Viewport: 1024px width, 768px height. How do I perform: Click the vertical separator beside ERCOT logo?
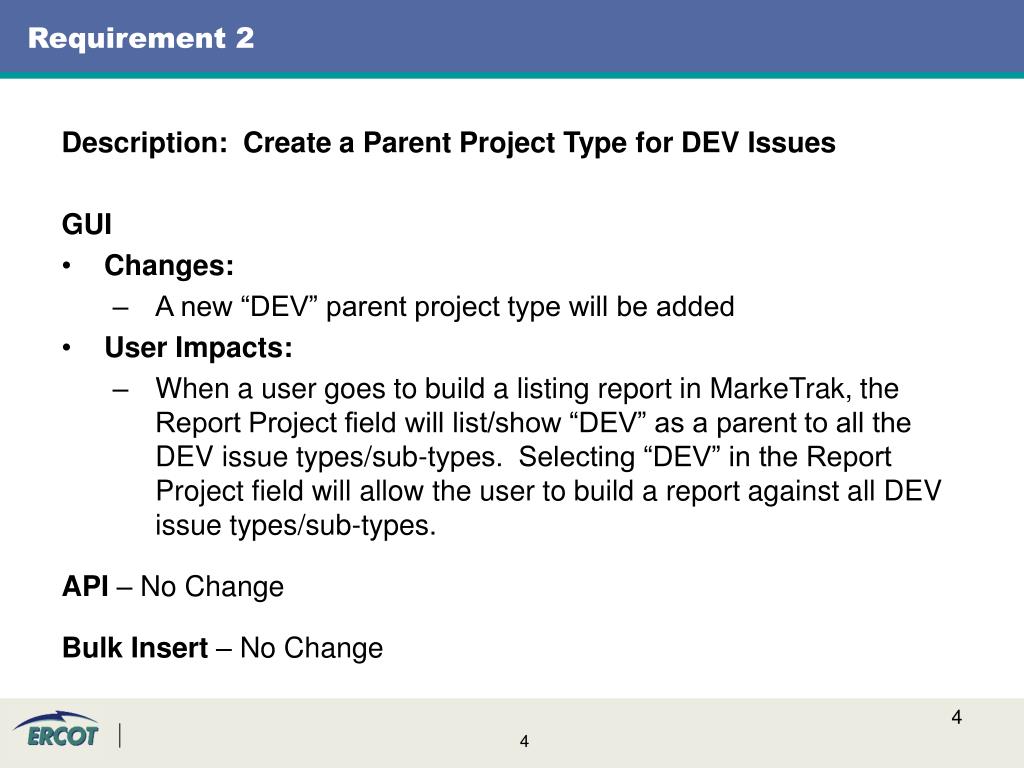click(120, 736)
